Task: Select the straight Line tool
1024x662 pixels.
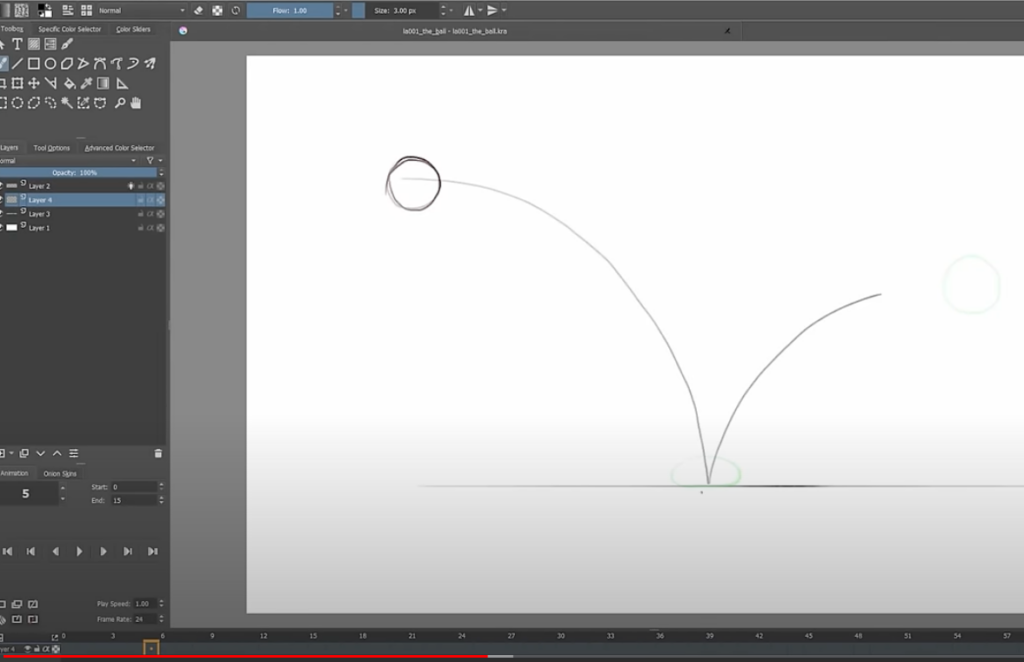Action: coord(18,64)
